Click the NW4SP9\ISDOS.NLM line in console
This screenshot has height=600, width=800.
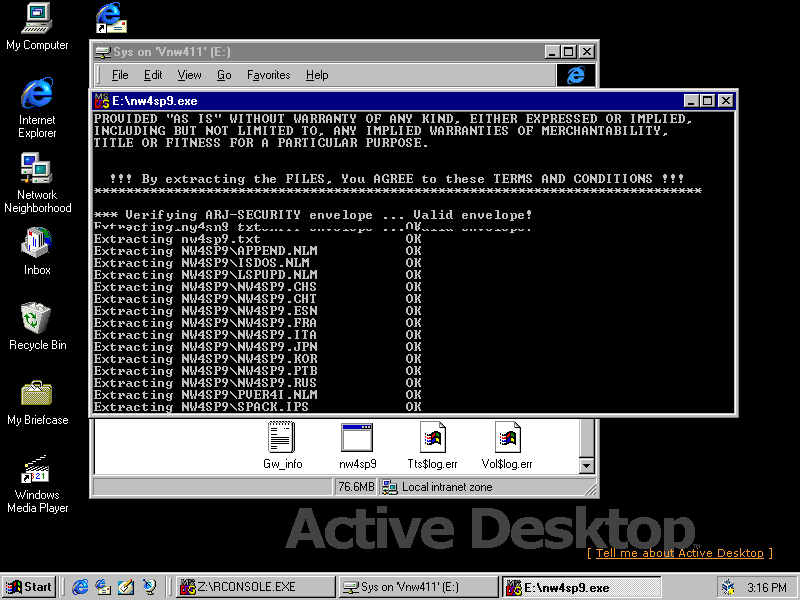pyautogui.click(x=258, y=263)
